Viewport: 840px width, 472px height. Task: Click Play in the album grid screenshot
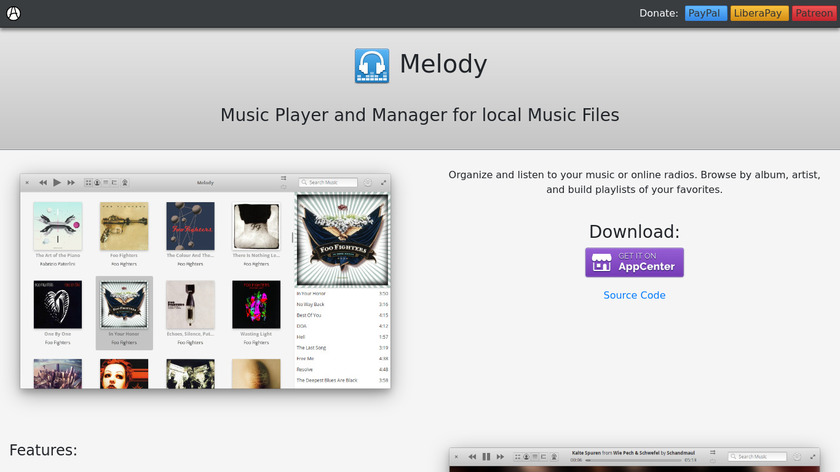(57, 183)
